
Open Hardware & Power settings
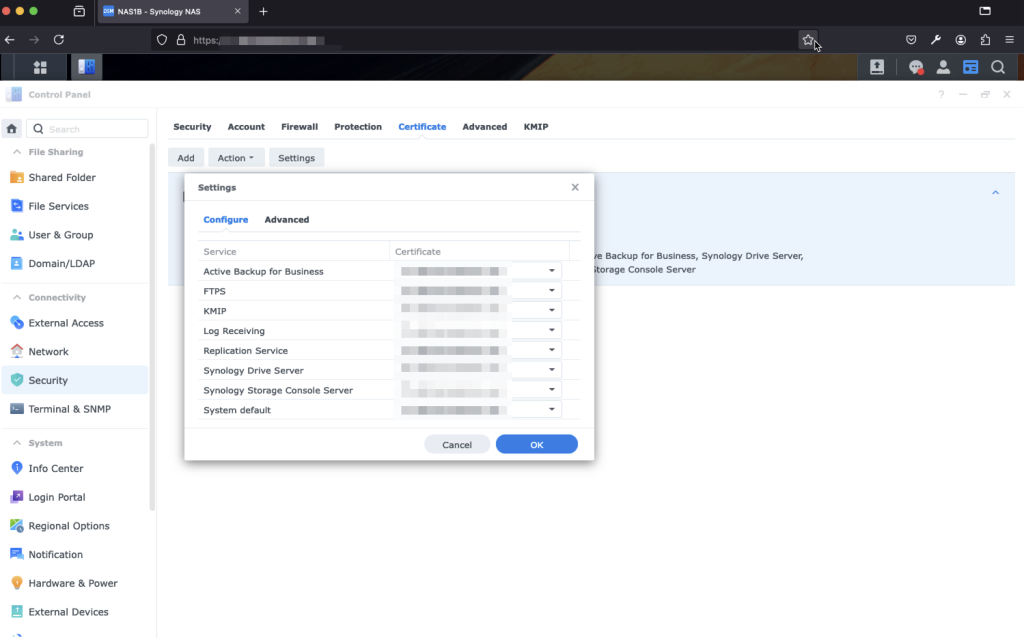point(75,584)
